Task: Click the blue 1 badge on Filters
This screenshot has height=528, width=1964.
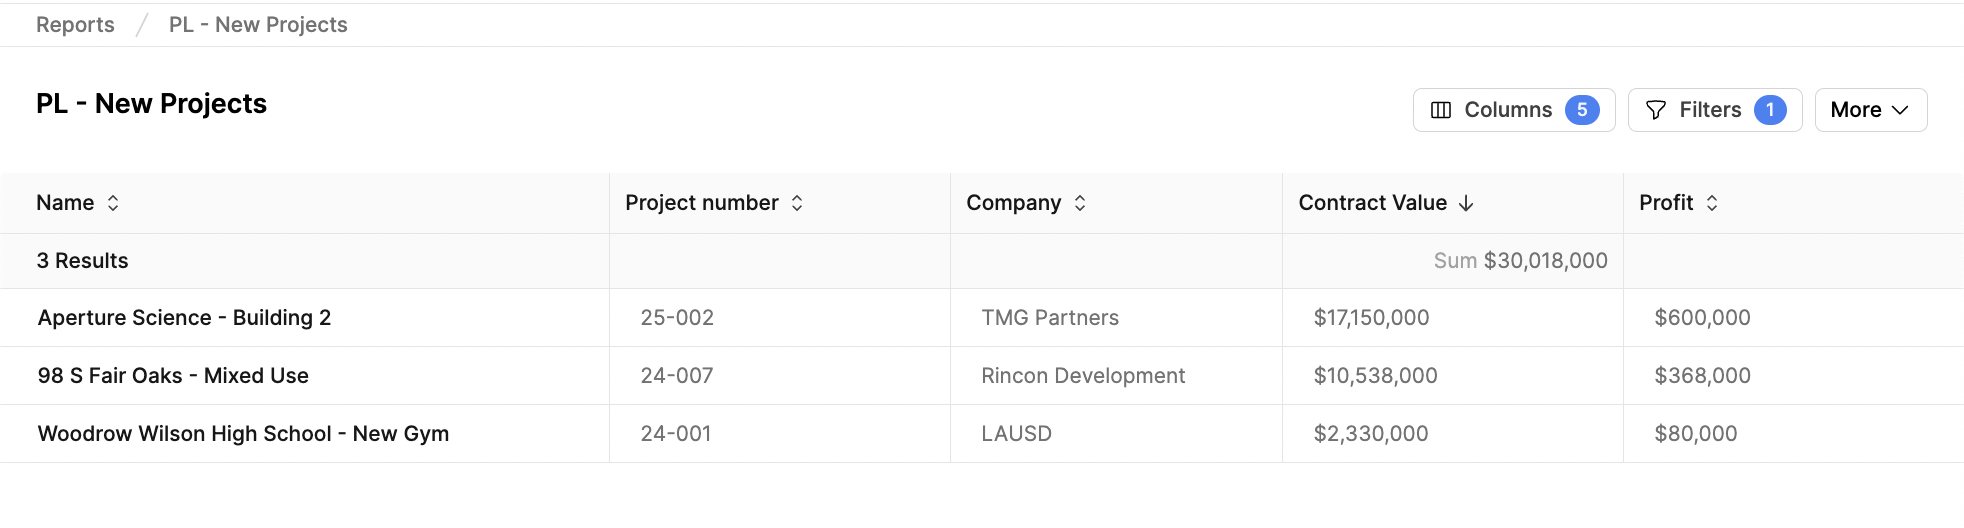Action: pos(1770,110)
